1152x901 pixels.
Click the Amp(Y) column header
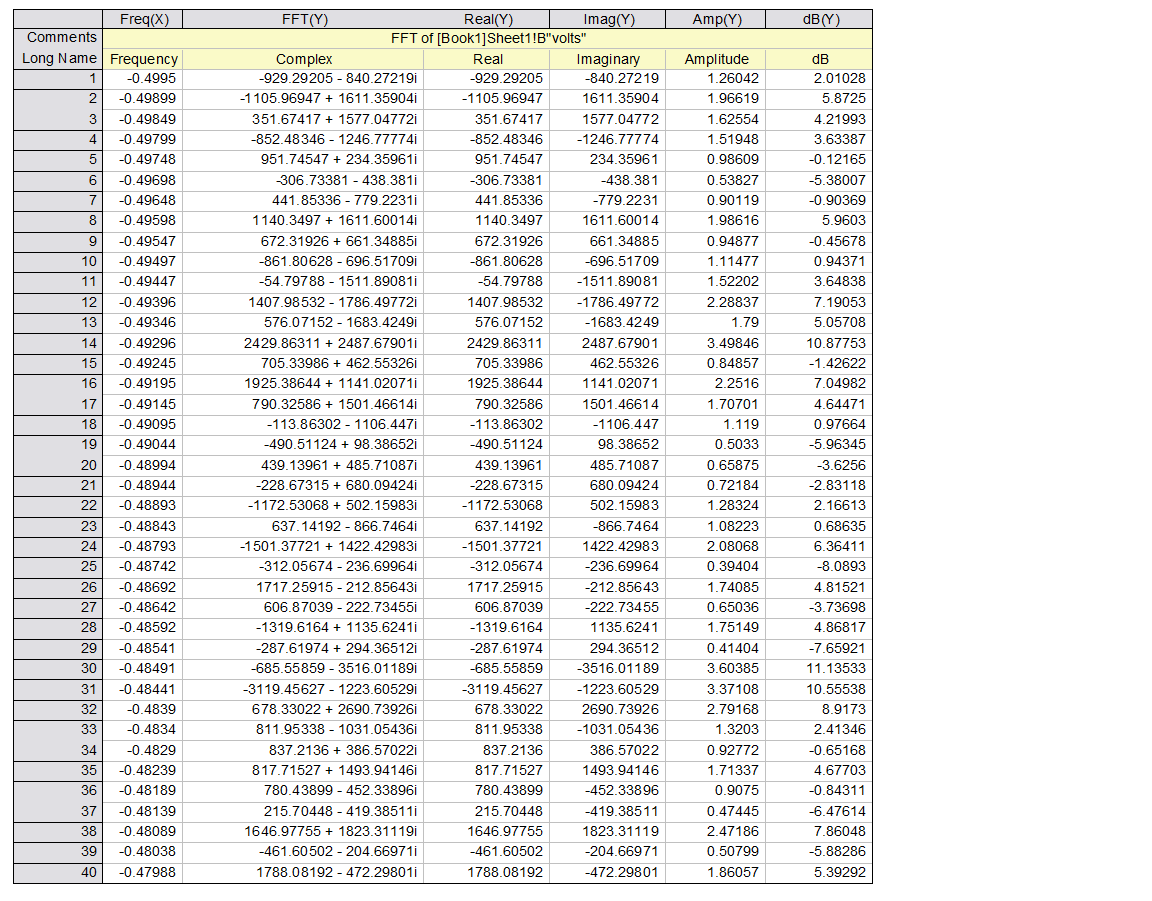tap(716, 19)
